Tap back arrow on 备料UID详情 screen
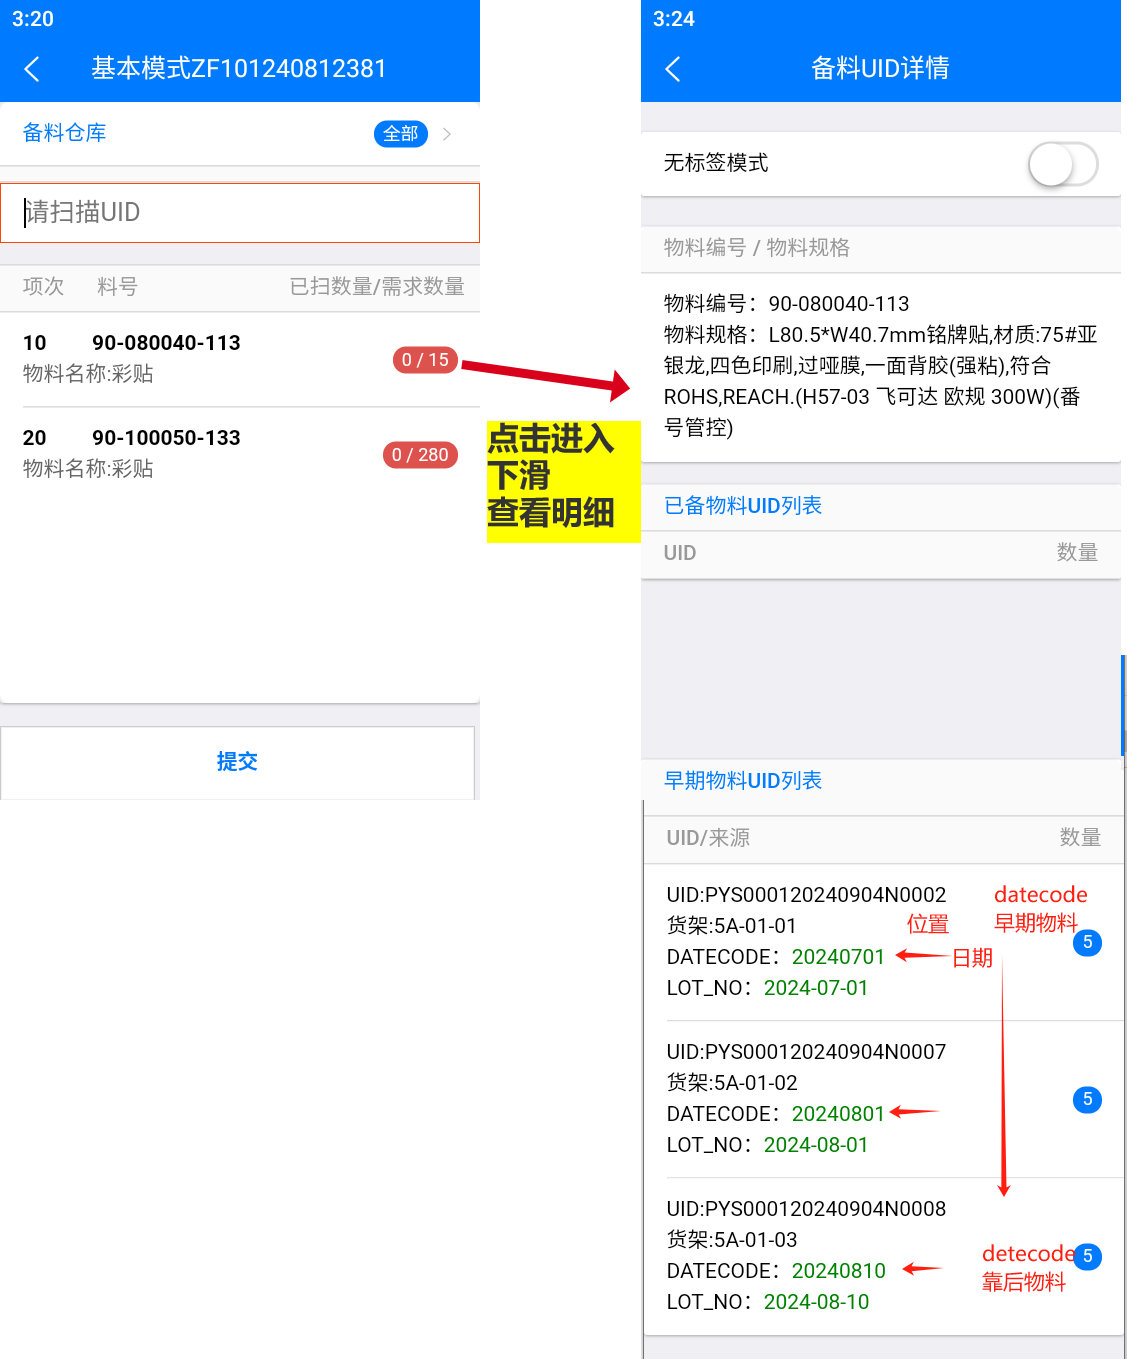Image resolution: width=1127 pixels, height=1359 pixels. [673, 69]
